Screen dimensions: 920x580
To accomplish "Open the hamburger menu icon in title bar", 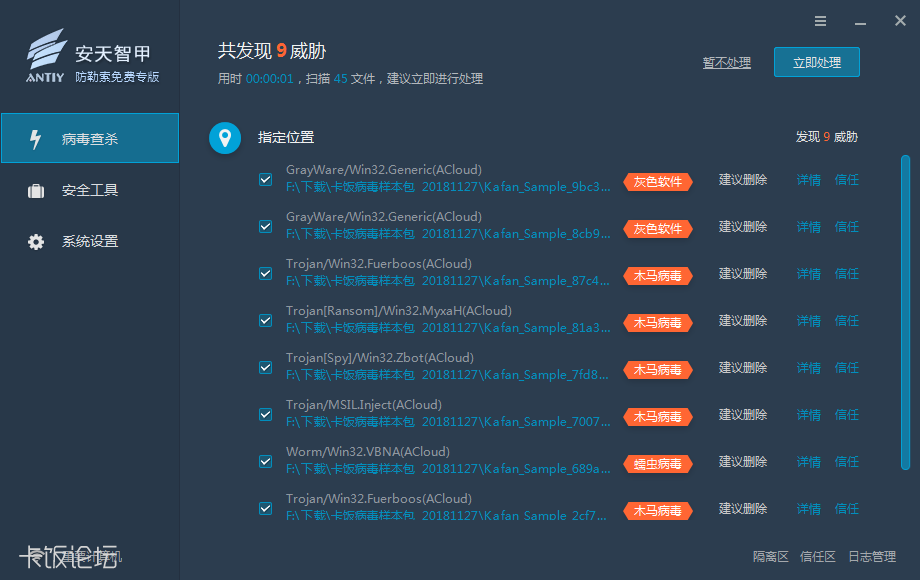I will coord(820,21).
